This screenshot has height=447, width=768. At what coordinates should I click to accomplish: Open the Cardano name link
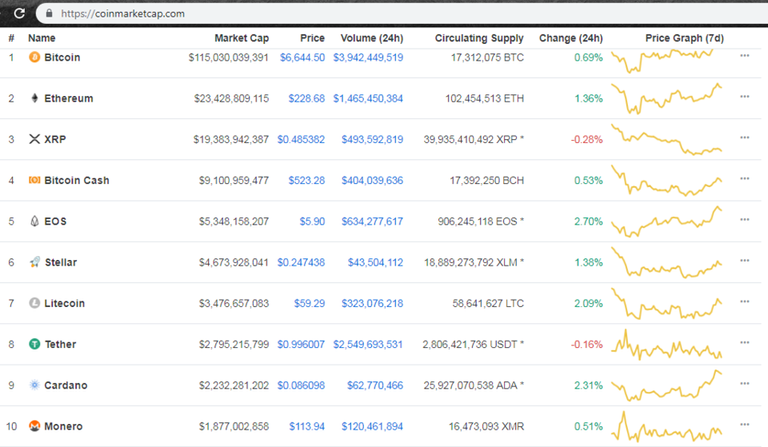point(66,385)
